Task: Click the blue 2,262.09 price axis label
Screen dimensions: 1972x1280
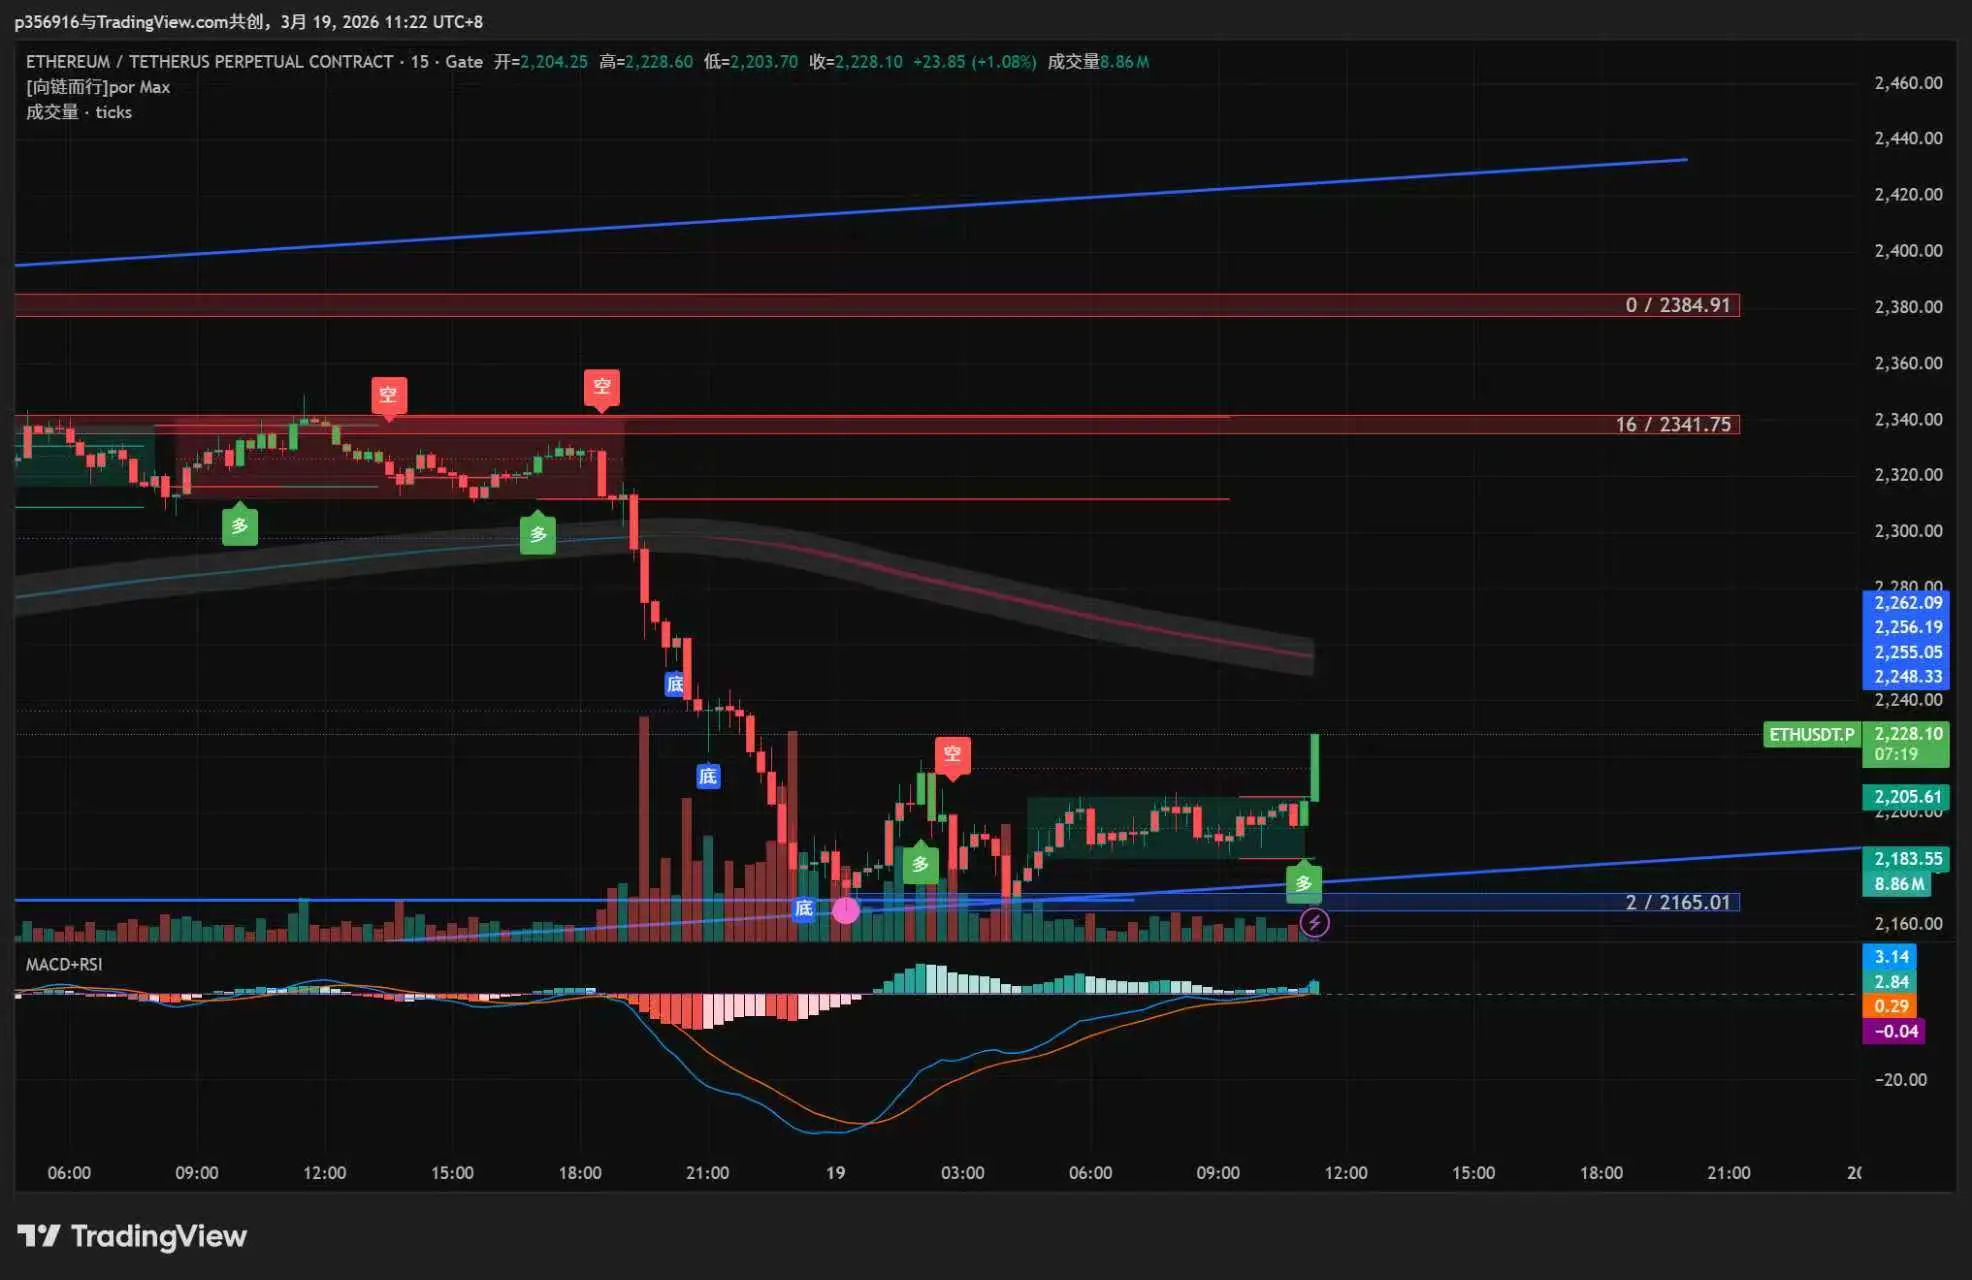Action: click(1907, 603)
